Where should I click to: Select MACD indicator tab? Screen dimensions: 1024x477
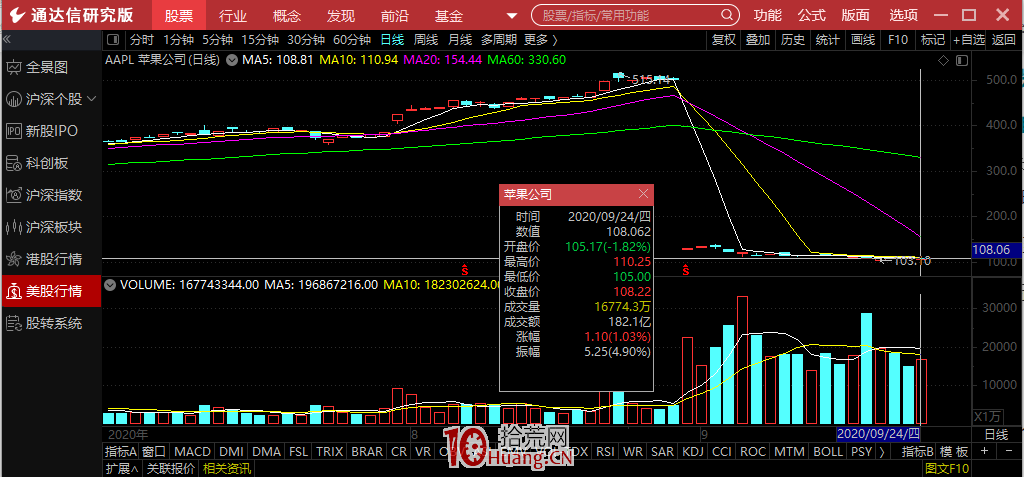[x=193, y=452]
